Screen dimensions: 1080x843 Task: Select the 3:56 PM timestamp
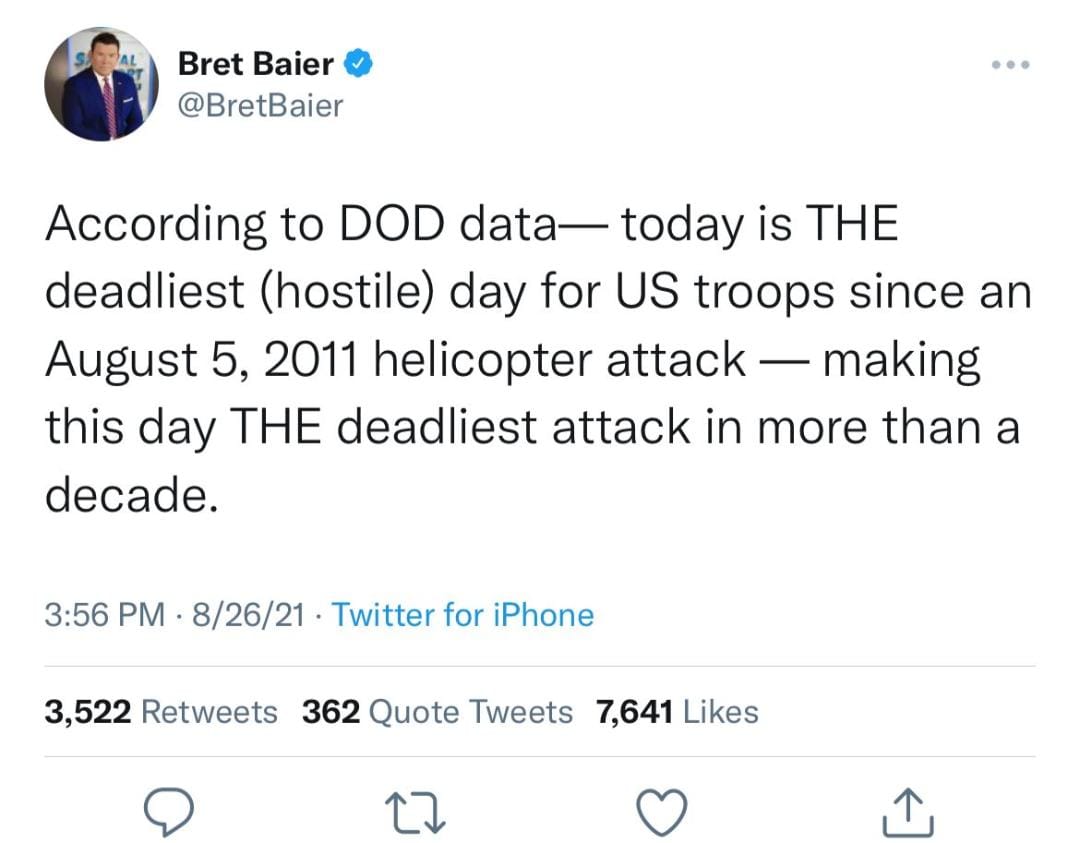pos(105,614)
